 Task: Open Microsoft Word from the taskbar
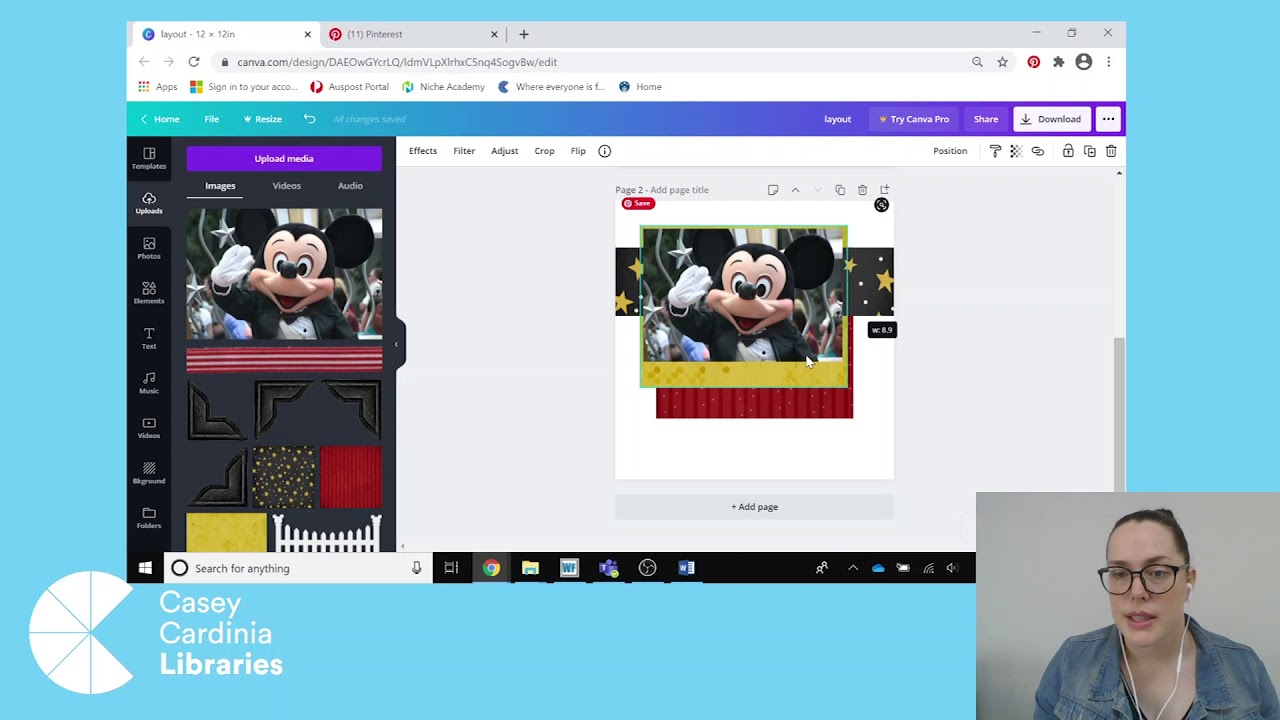click(686, 568)
